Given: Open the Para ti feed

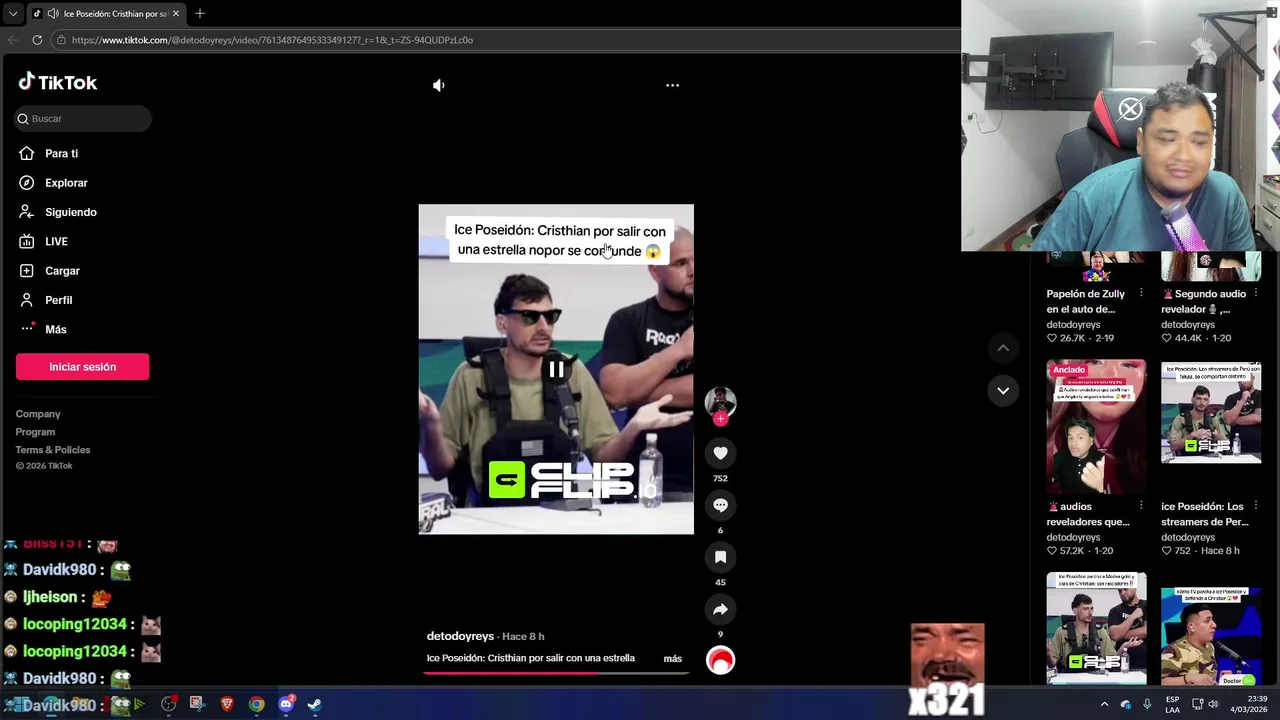Looking at the screenshot, I should (x=61, y=153).
